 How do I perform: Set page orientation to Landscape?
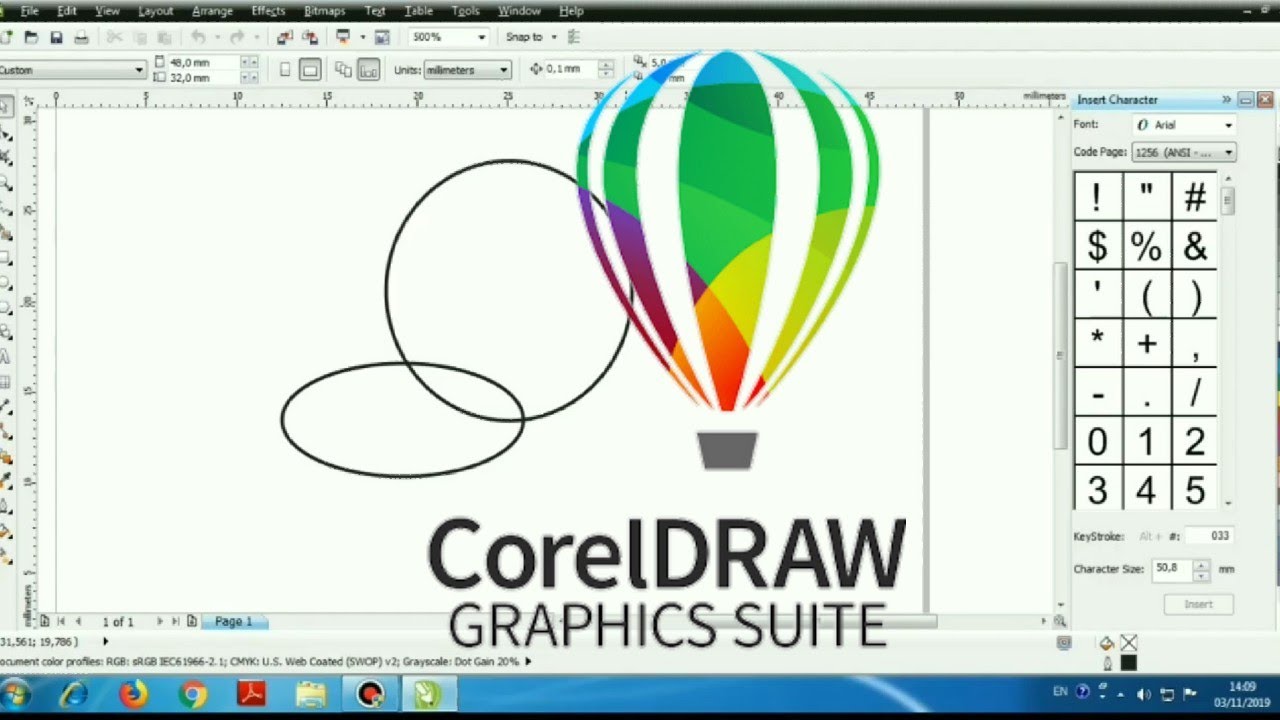[x=310, y=69]
